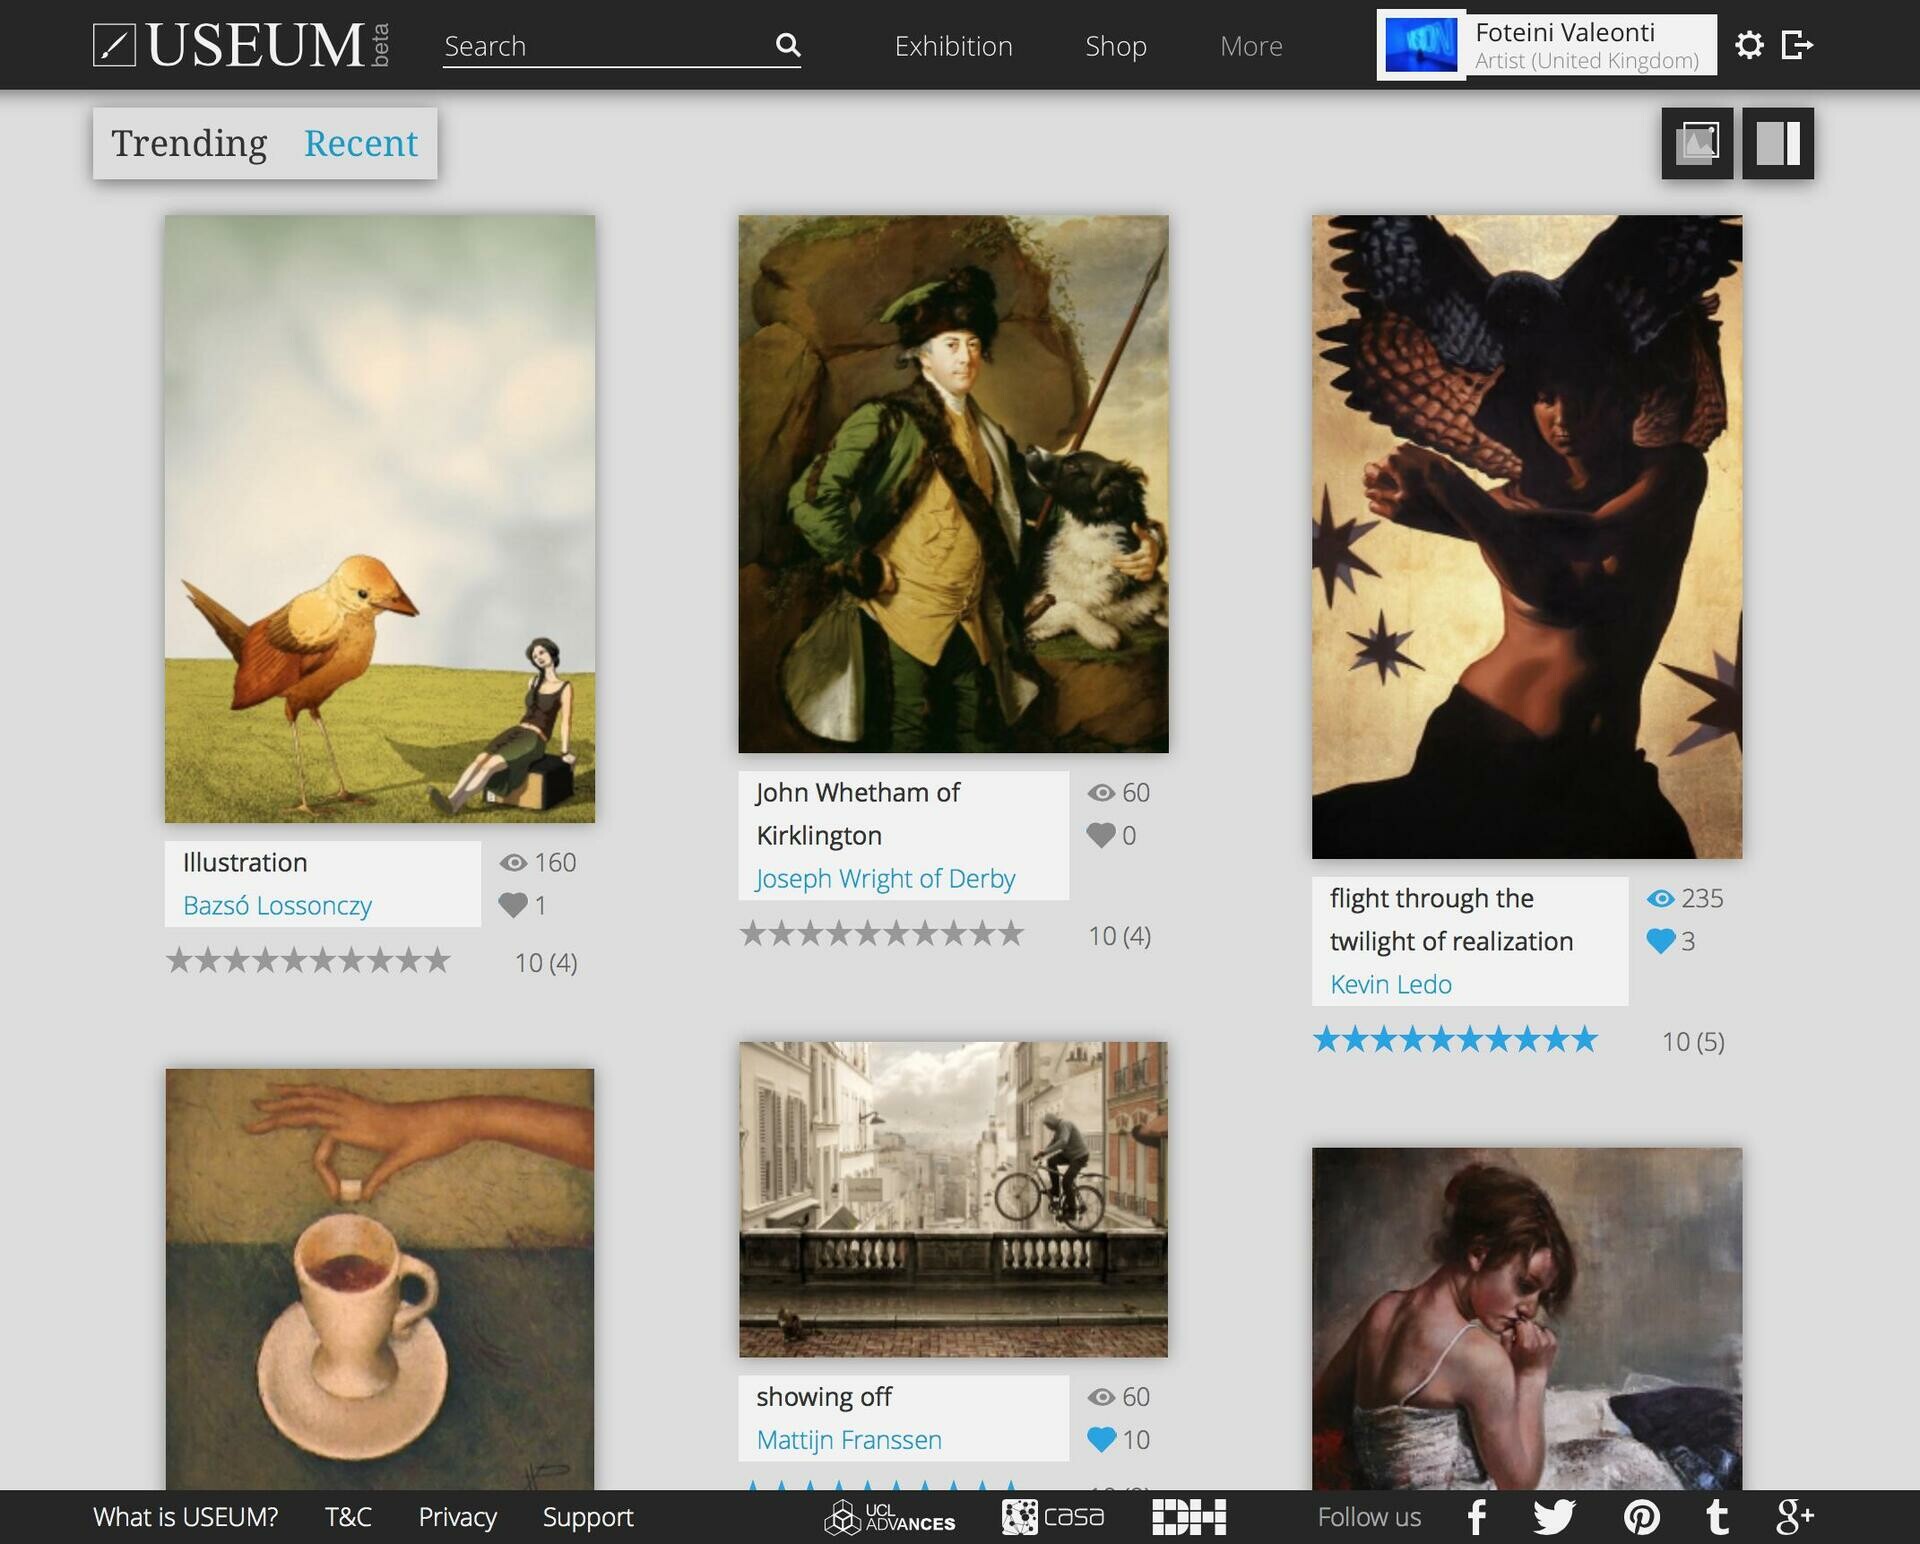Open artist Kevin Ledo page
The height and width of the screenshot is (1544, 1920).
1390,984
